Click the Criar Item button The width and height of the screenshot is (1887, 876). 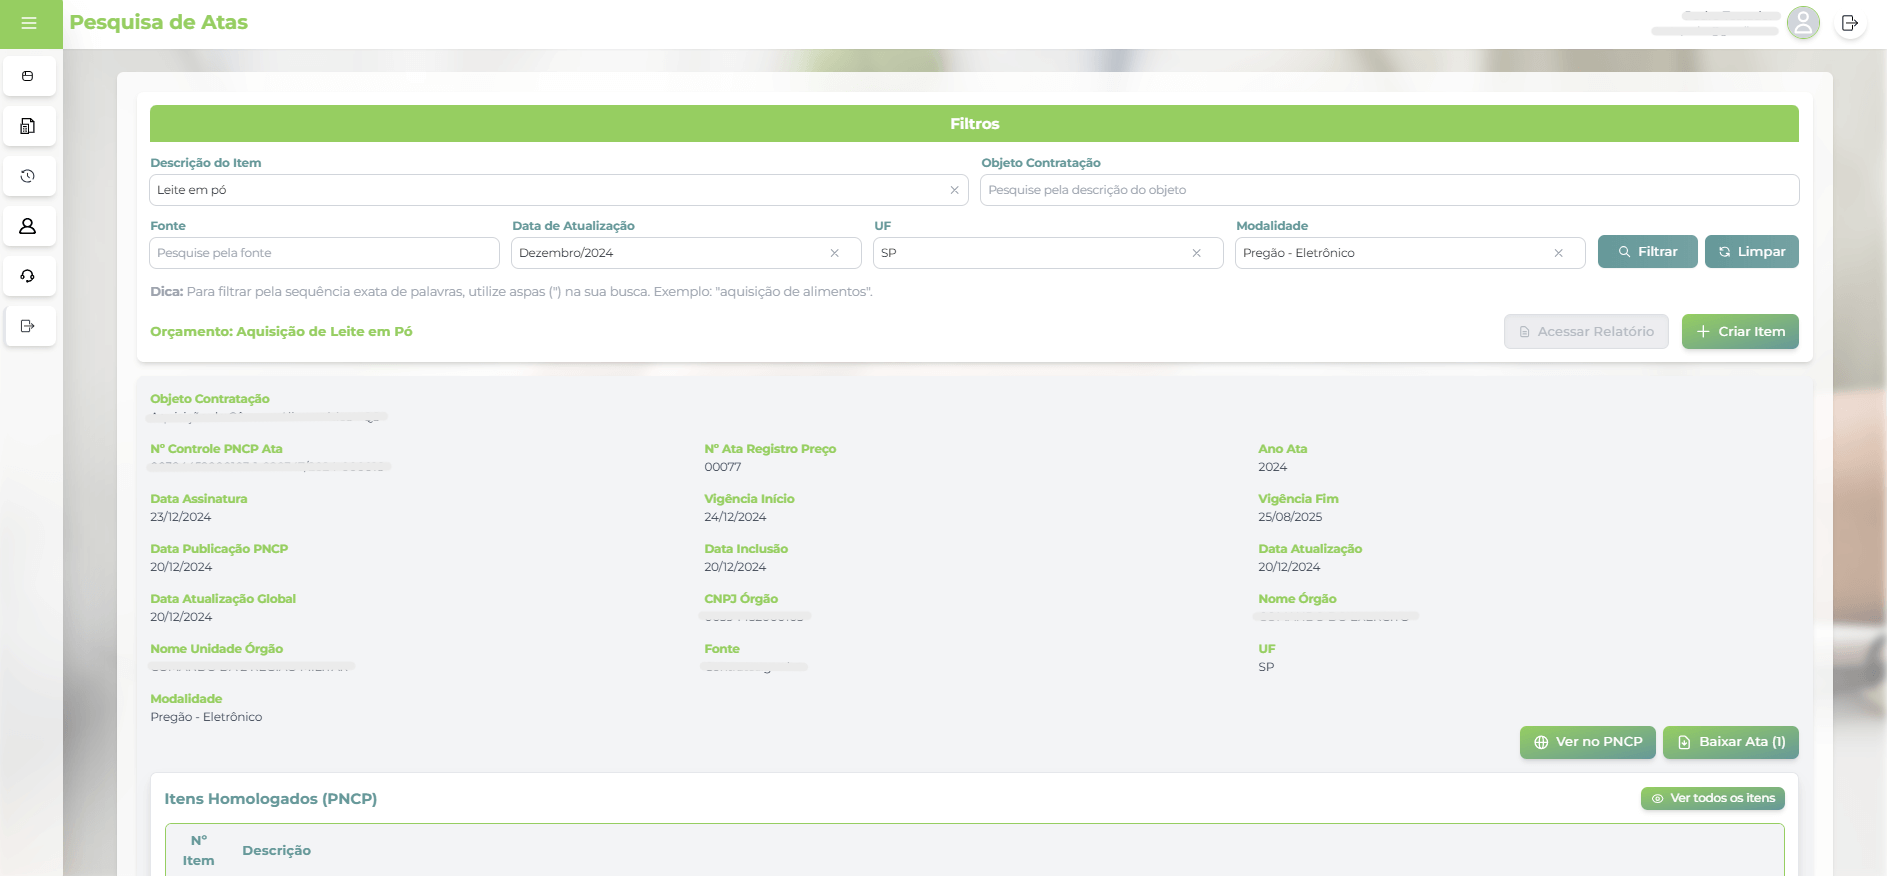(1740, 332)
